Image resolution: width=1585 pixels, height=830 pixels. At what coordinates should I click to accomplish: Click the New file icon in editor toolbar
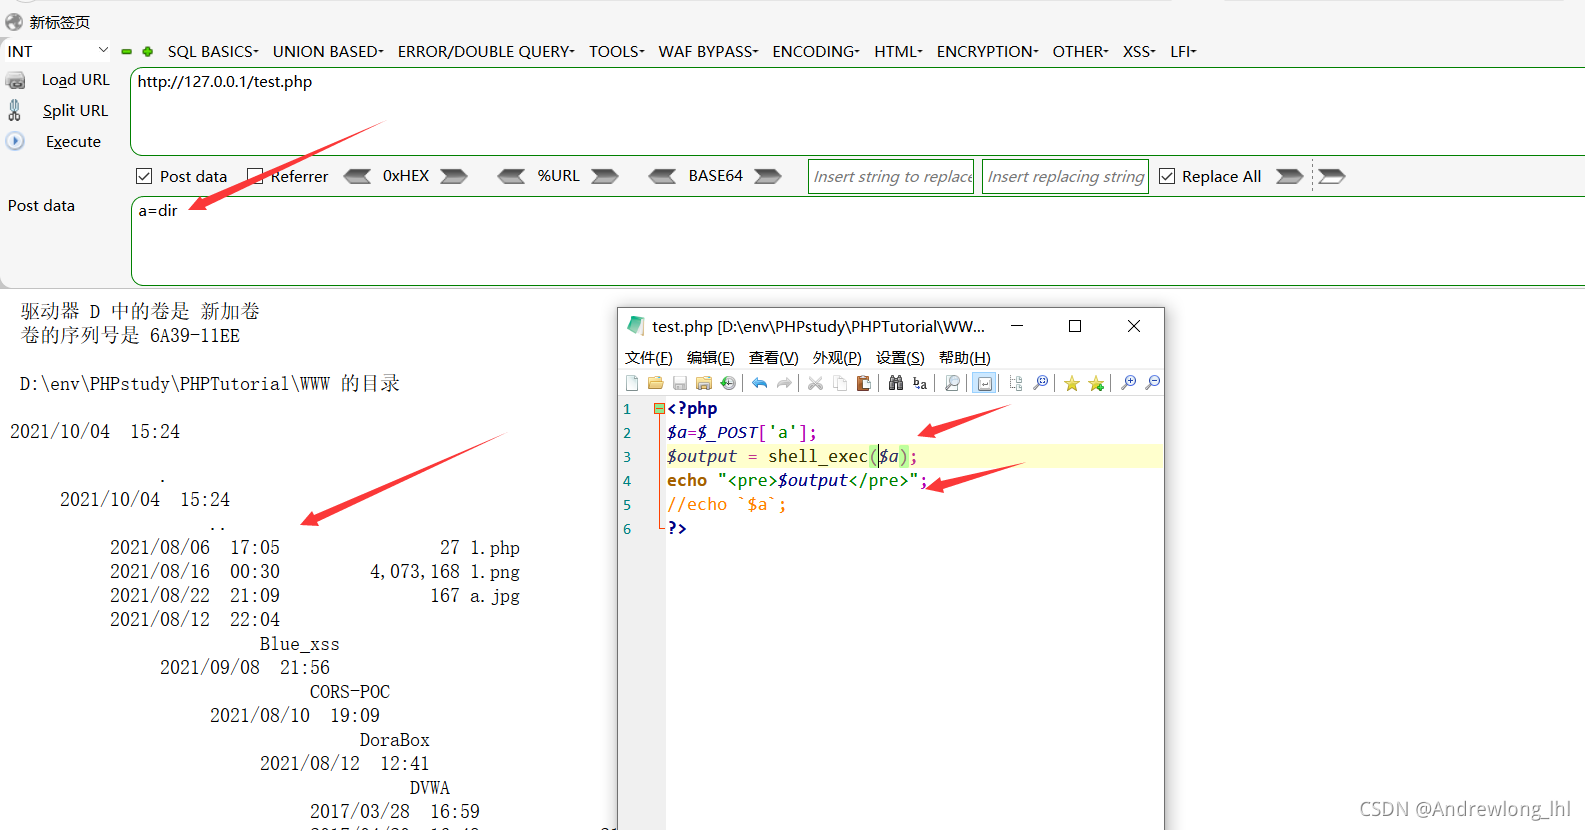(632, 383)
